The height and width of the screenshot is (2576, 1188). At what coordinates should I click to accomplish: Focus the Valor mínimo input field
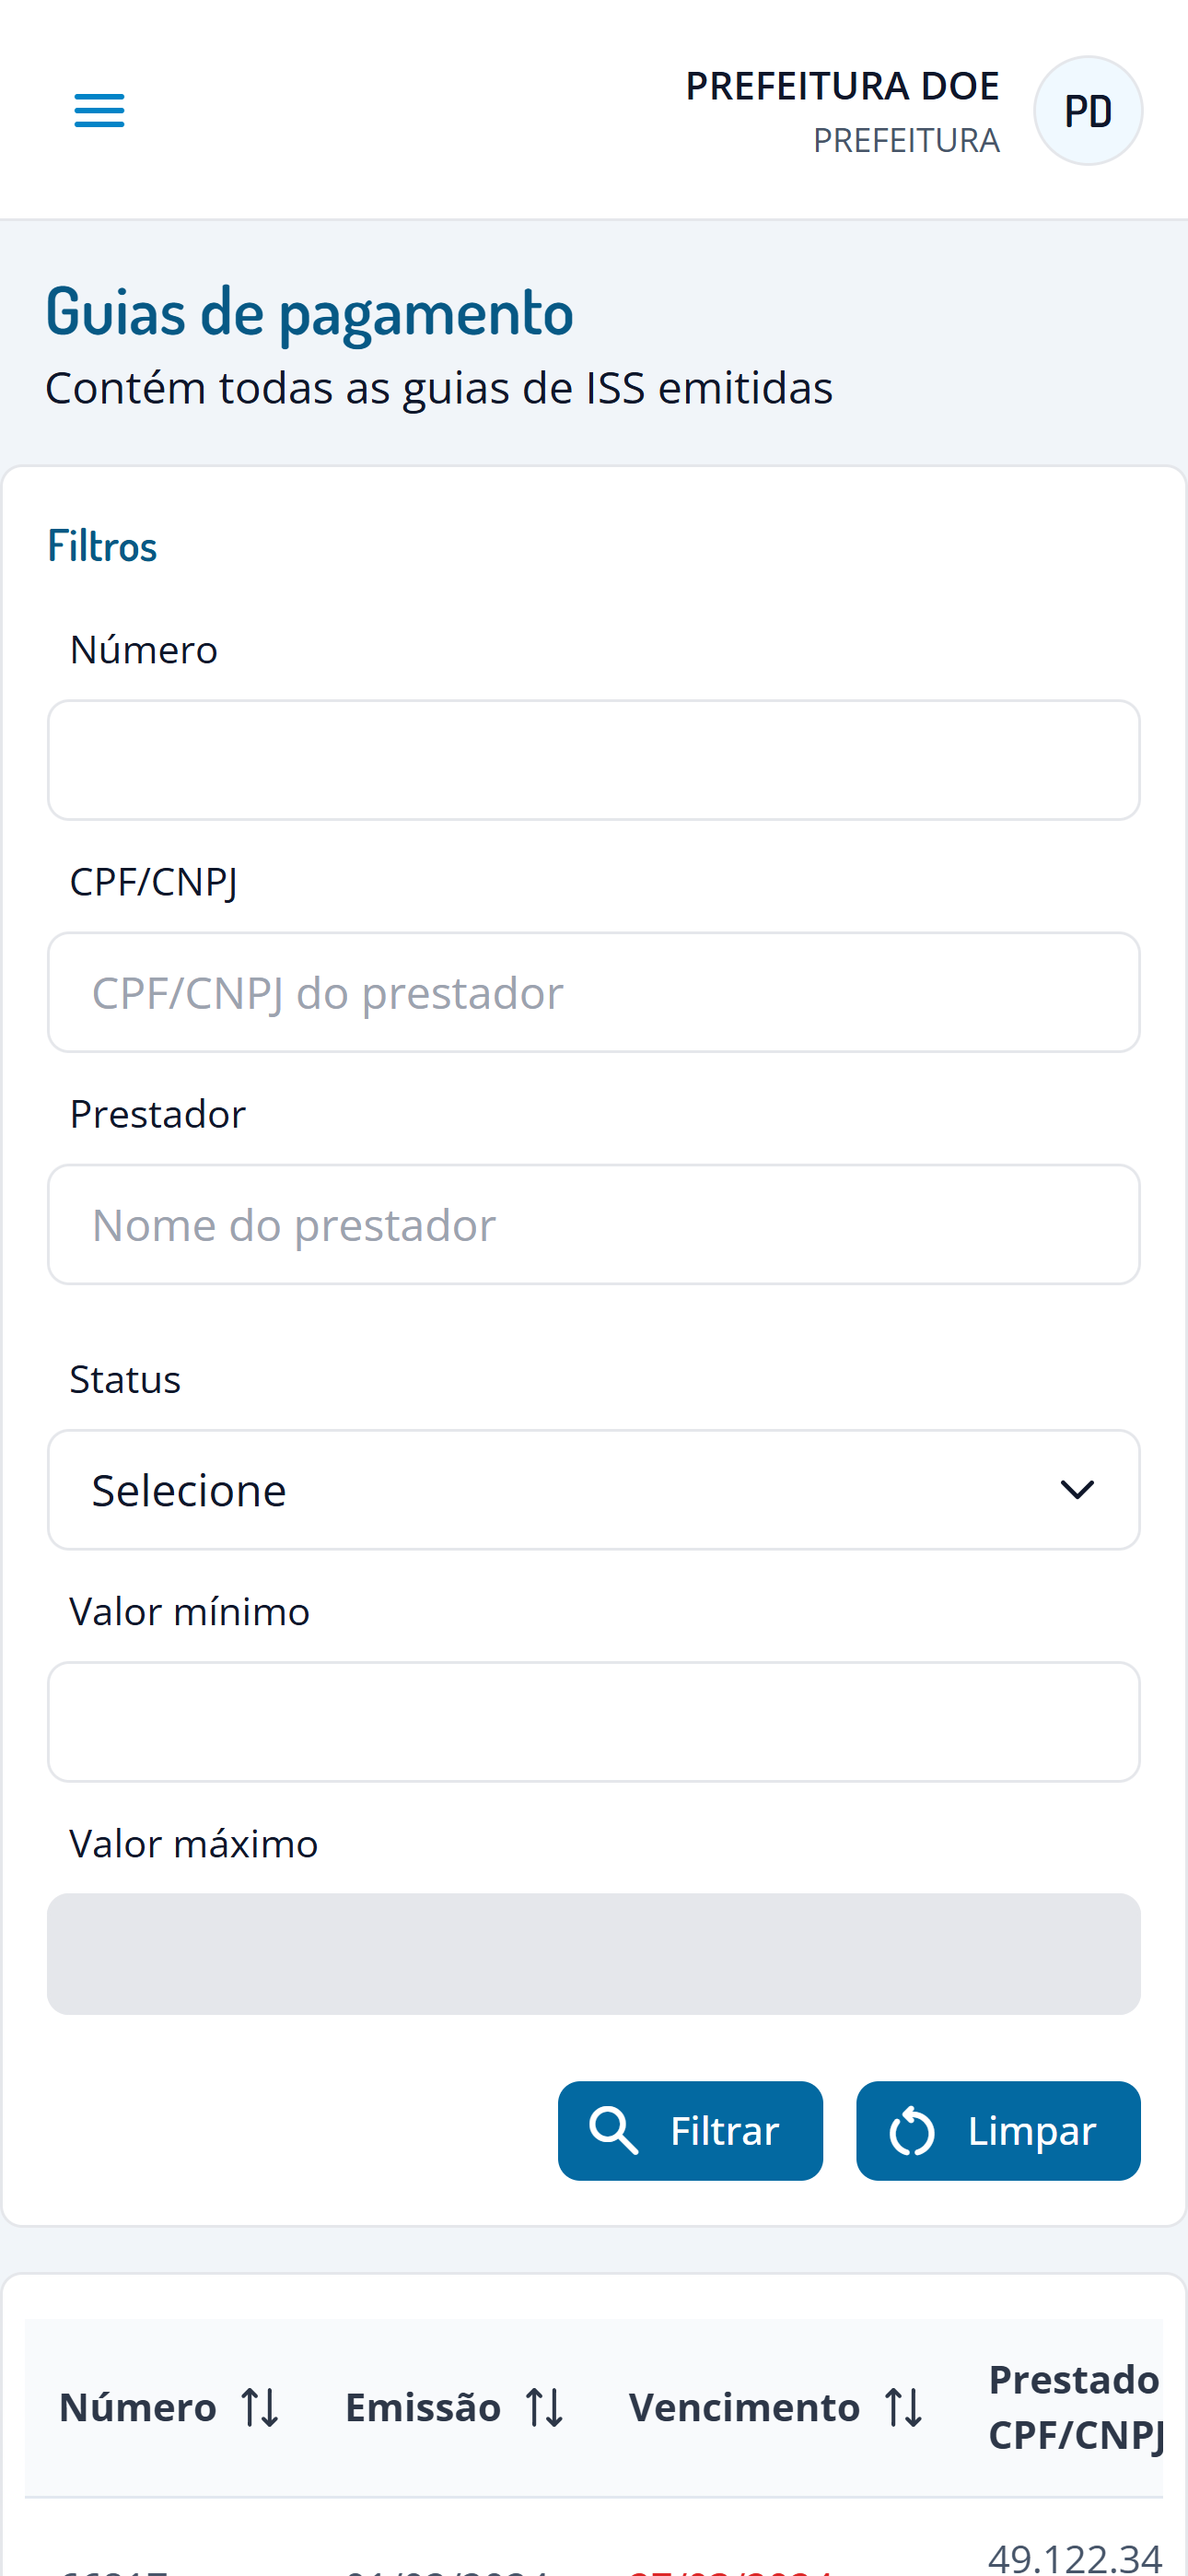tap(594, 1722)
